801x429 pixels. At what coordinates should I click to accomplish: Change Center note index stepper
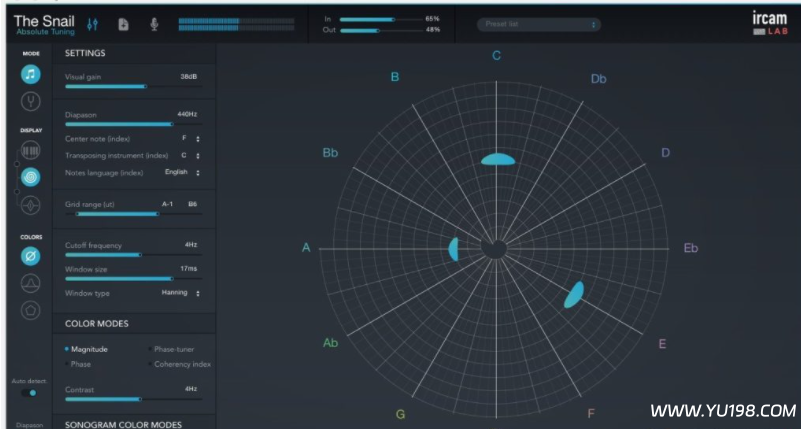coord(198,139)
